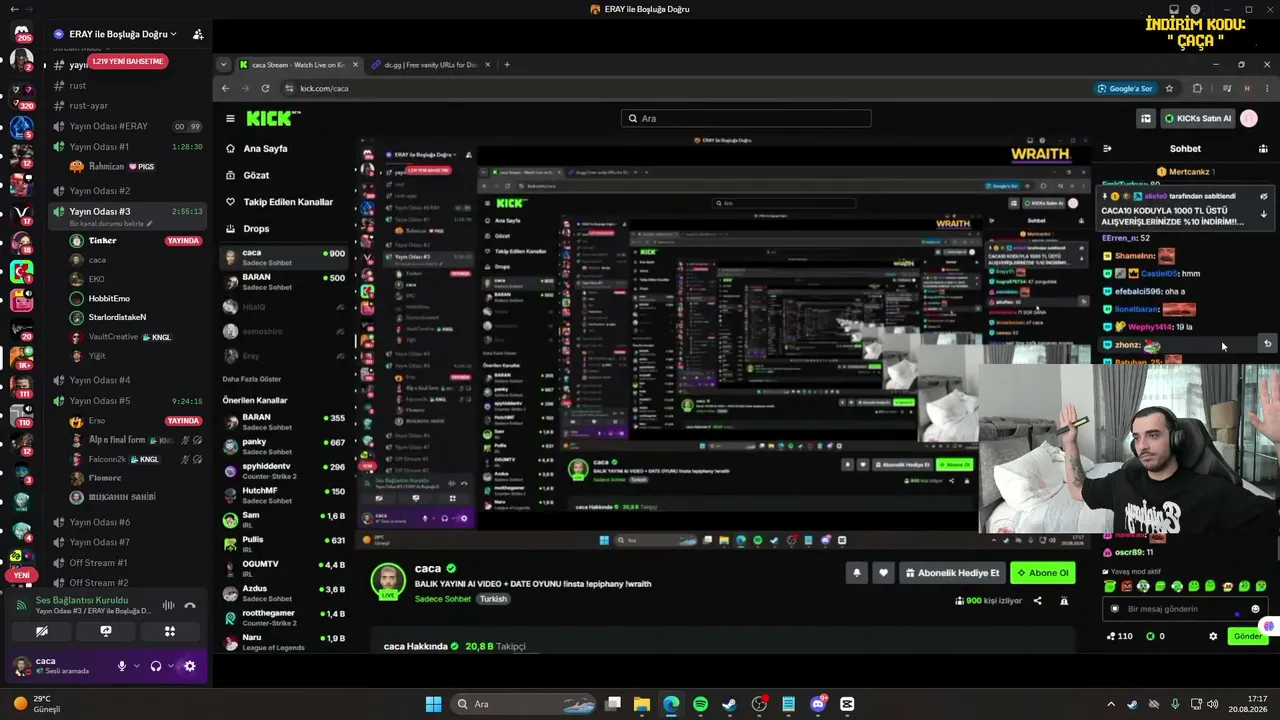Follow caca with the heart icon
The image size is (1280, 720).
[x=883, y=573]
